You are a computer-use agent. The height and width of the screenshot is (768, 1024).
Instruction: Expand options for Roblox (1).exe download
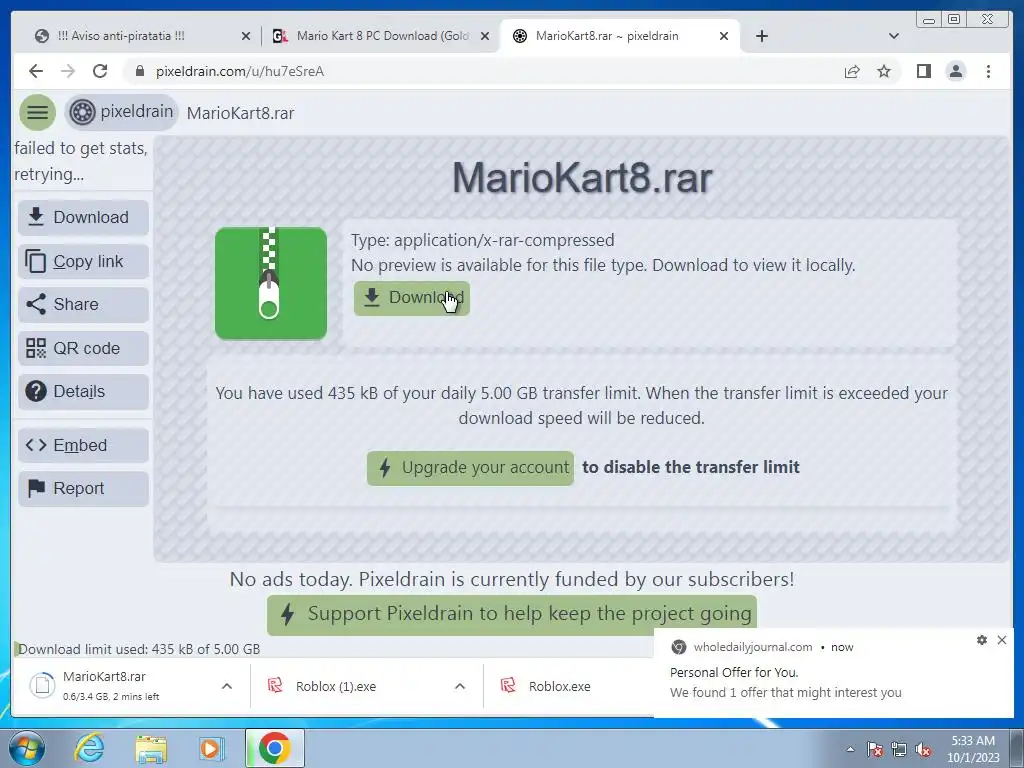pos(460,686)
